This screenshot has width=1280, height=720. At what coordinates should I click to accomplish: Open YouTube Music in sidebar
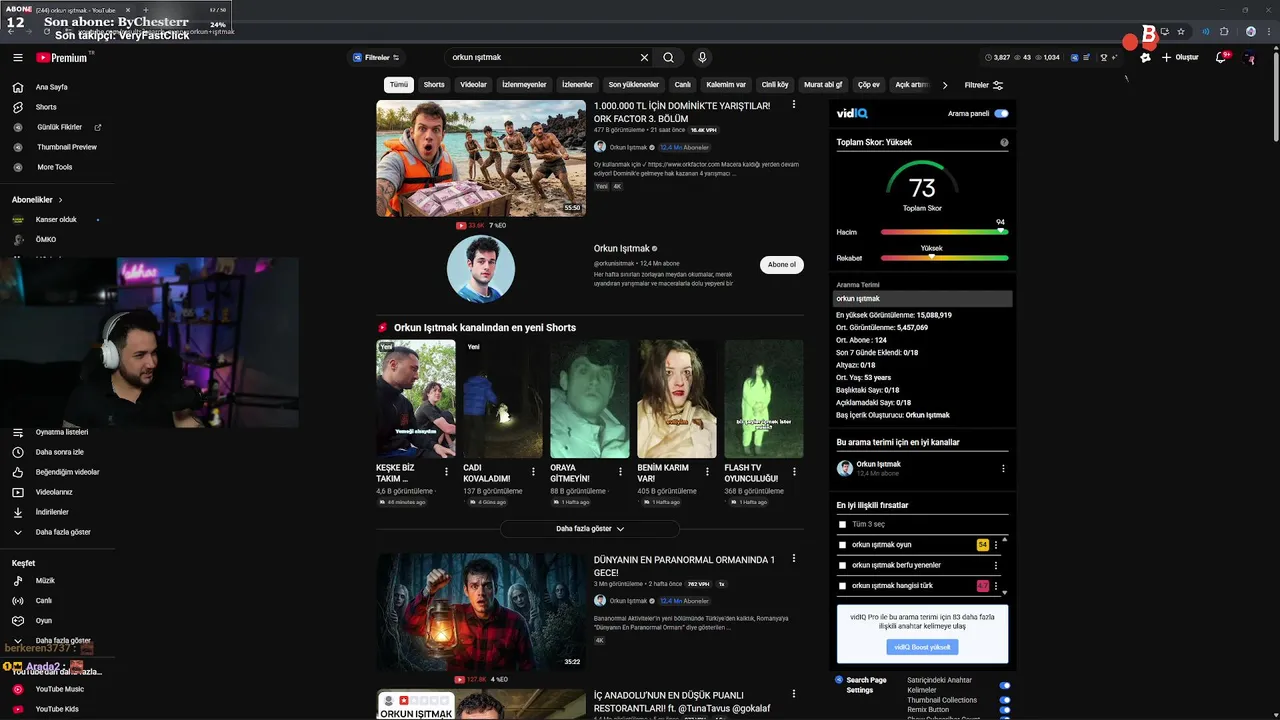click(x=58, y=689)
